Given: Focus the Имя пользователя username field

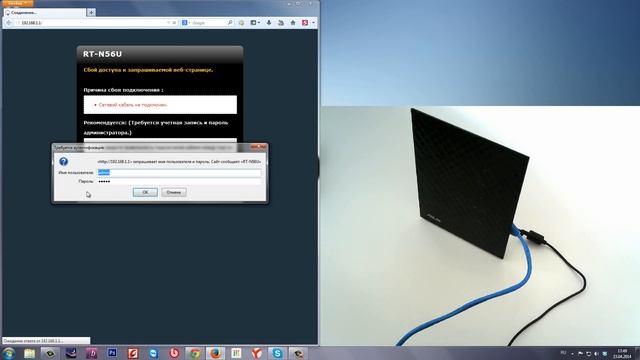Looking at the screenshot, I should [179, 173].
